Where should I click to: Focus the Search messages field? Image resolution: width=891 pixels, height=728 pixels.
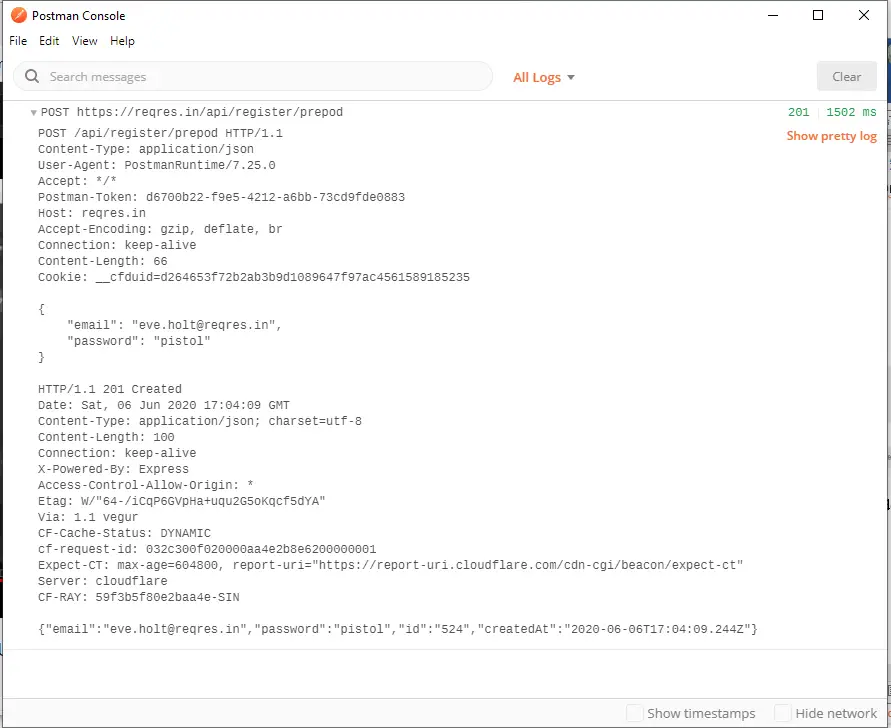pyautogui.click(x=253, y=76)
